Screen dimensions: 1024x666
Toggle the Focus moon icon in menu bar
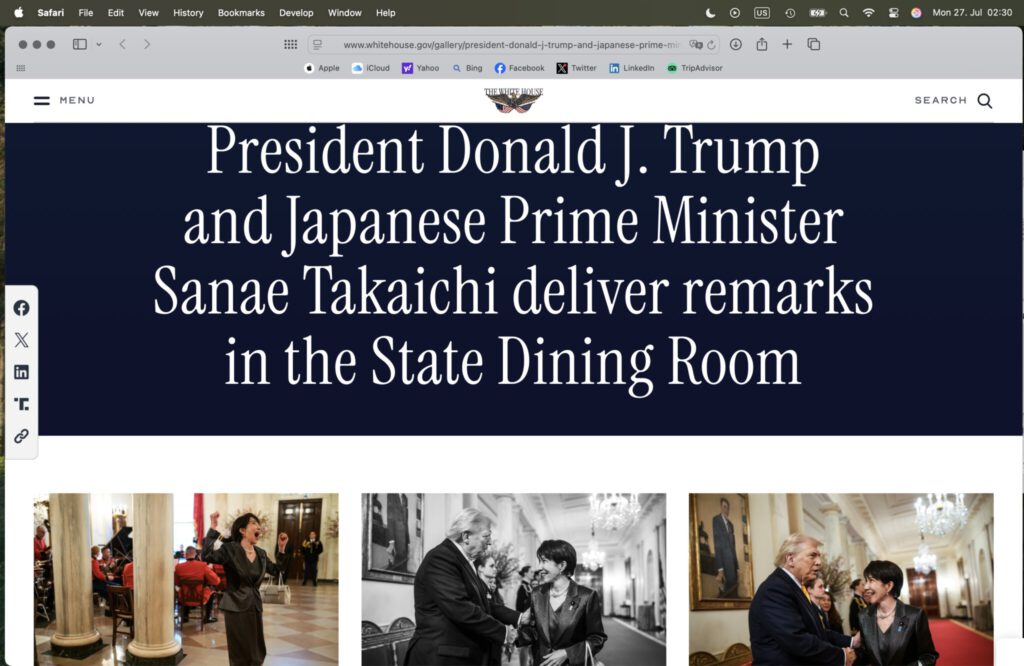(x=711, y=12)
